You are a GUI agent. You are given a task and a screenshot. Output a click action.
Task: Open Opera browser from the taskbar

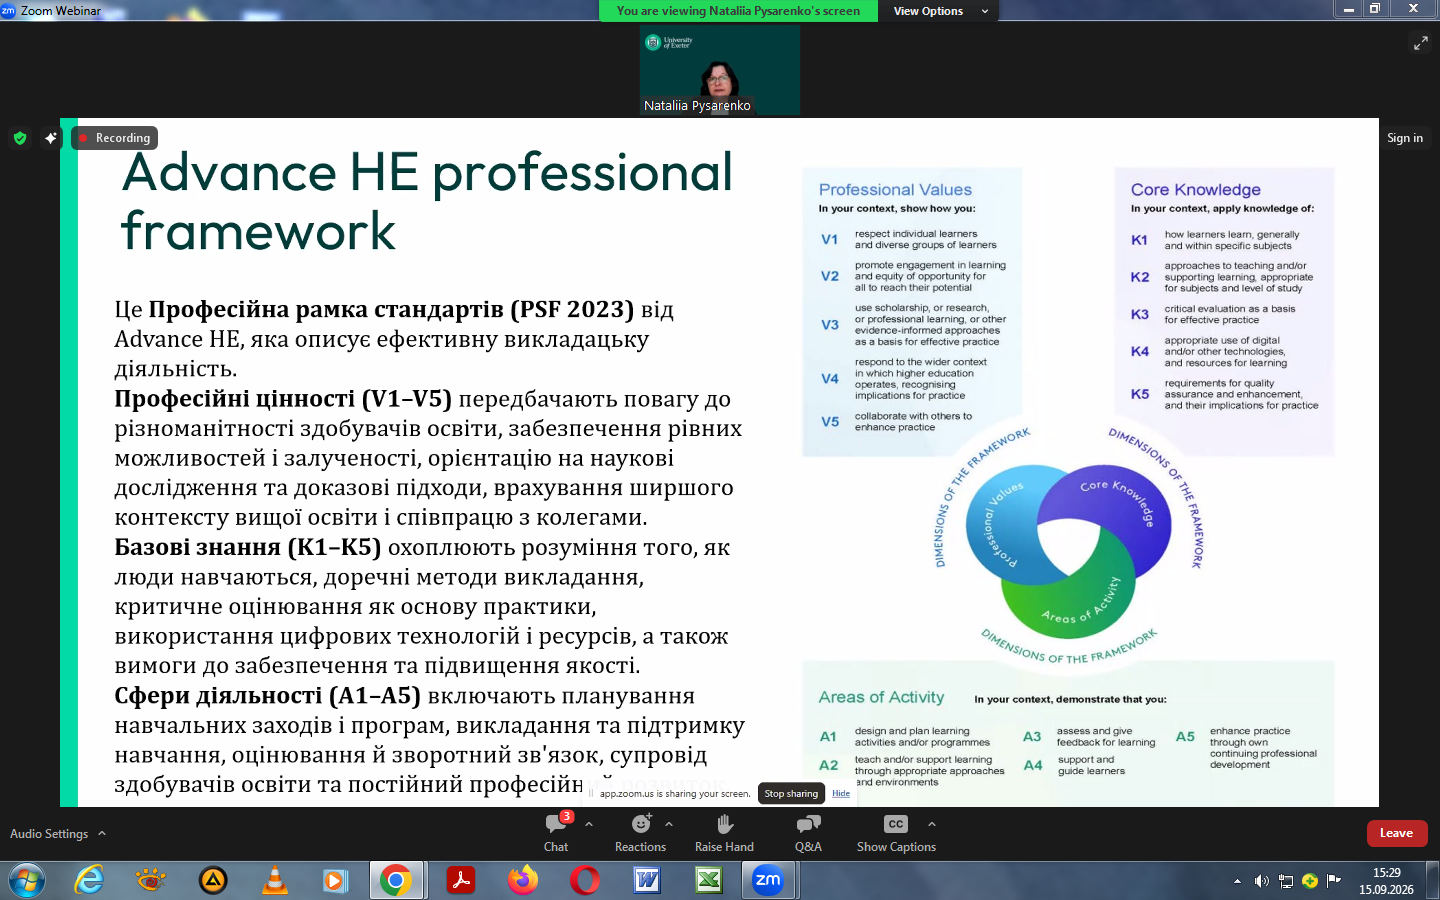(x=585, y=880)
